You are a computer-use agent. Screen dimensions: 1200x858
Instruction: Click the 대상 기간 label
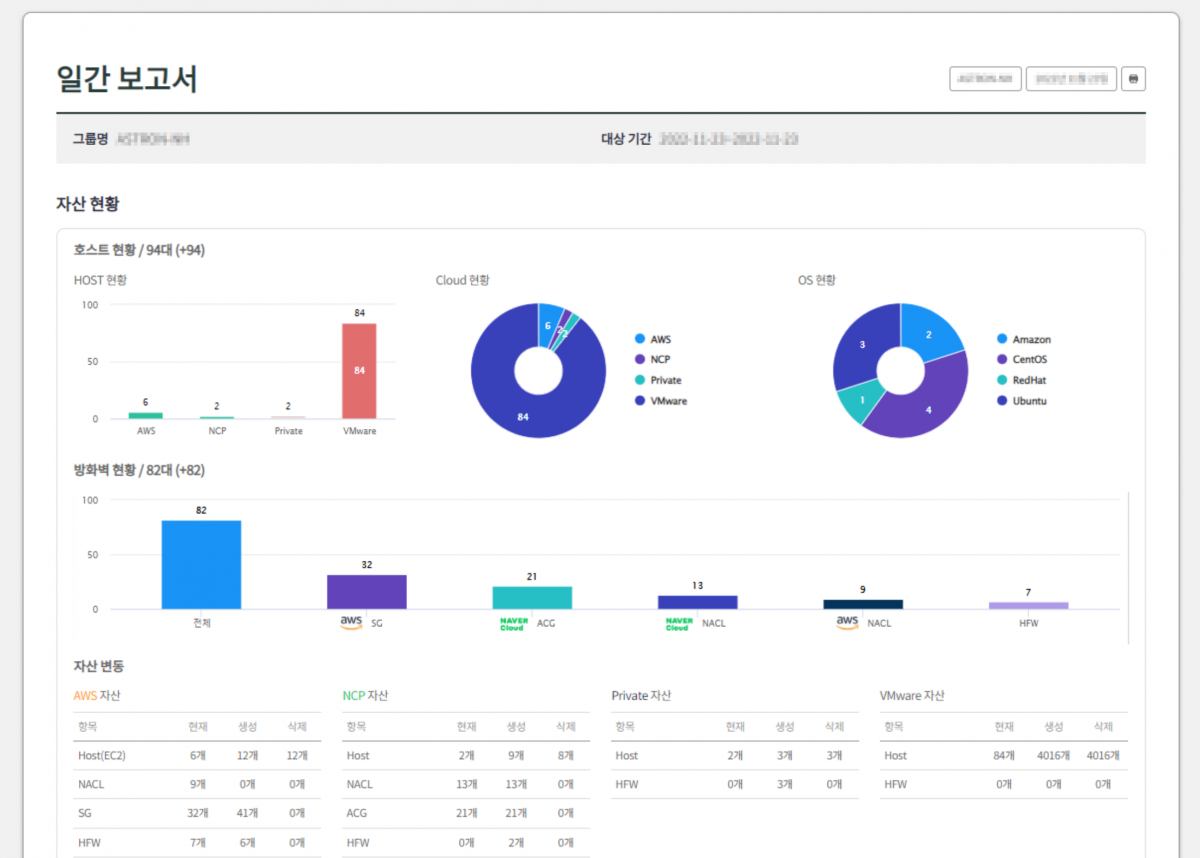(x=626, y=139)
